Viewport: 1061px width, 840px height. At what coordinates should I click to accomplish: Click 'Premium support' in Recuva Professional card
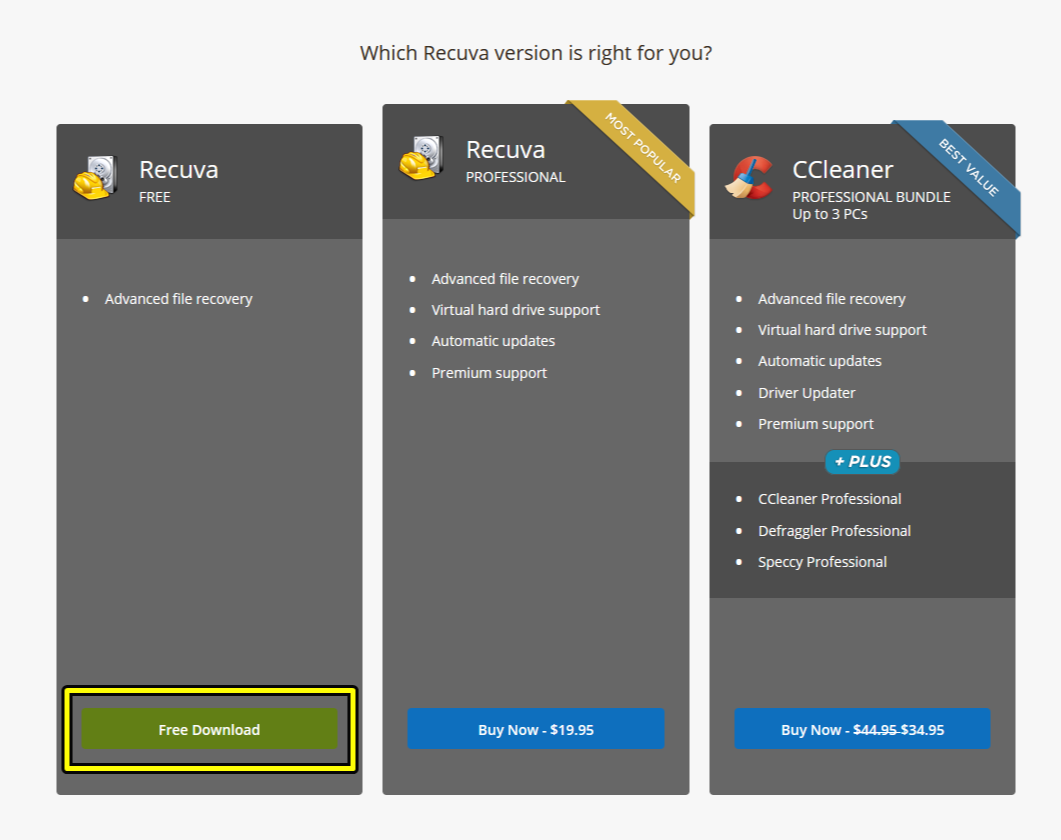pyautogui.click(x=489, y=373)
